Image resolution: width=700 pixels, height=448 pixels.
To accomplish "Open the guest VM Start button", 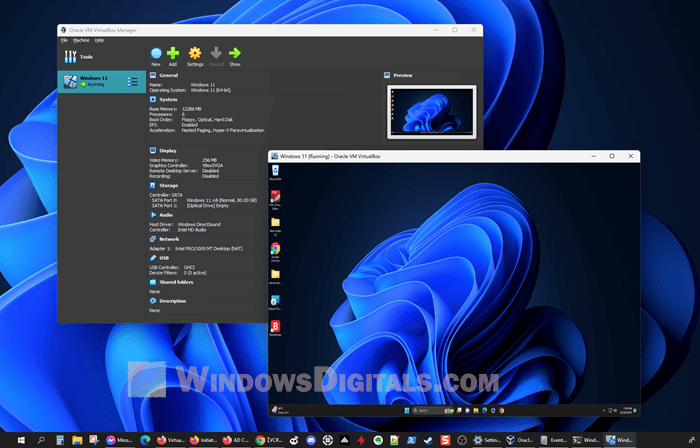I will (407, 411).
